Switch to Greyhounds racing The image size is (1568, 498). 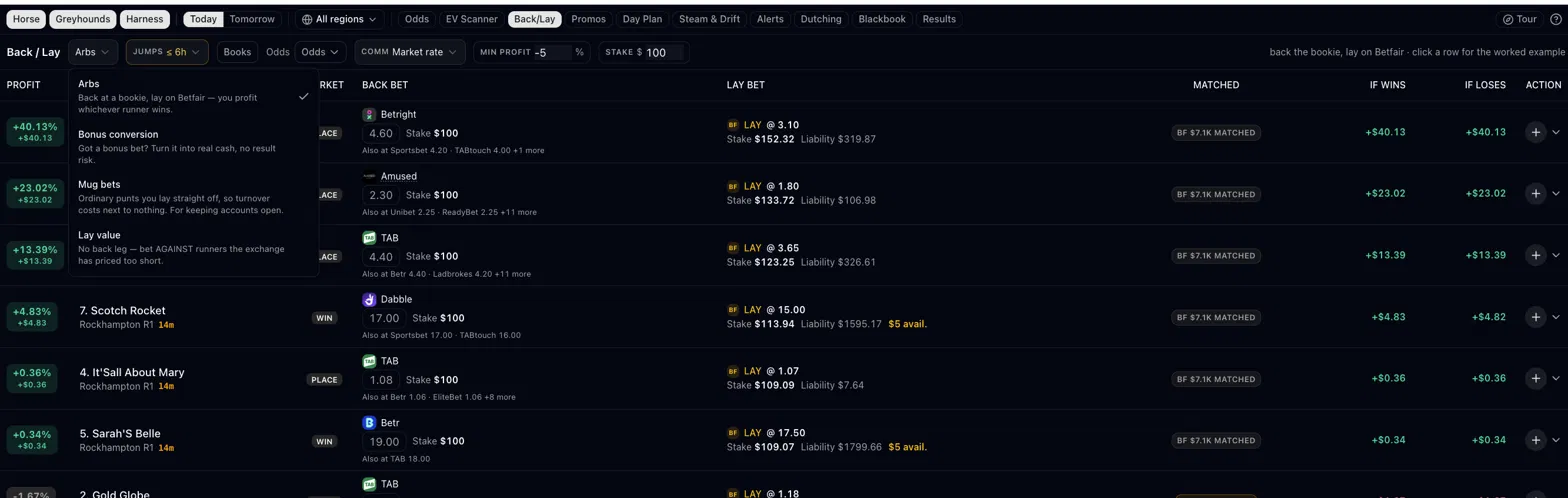[x=83, y=19]
